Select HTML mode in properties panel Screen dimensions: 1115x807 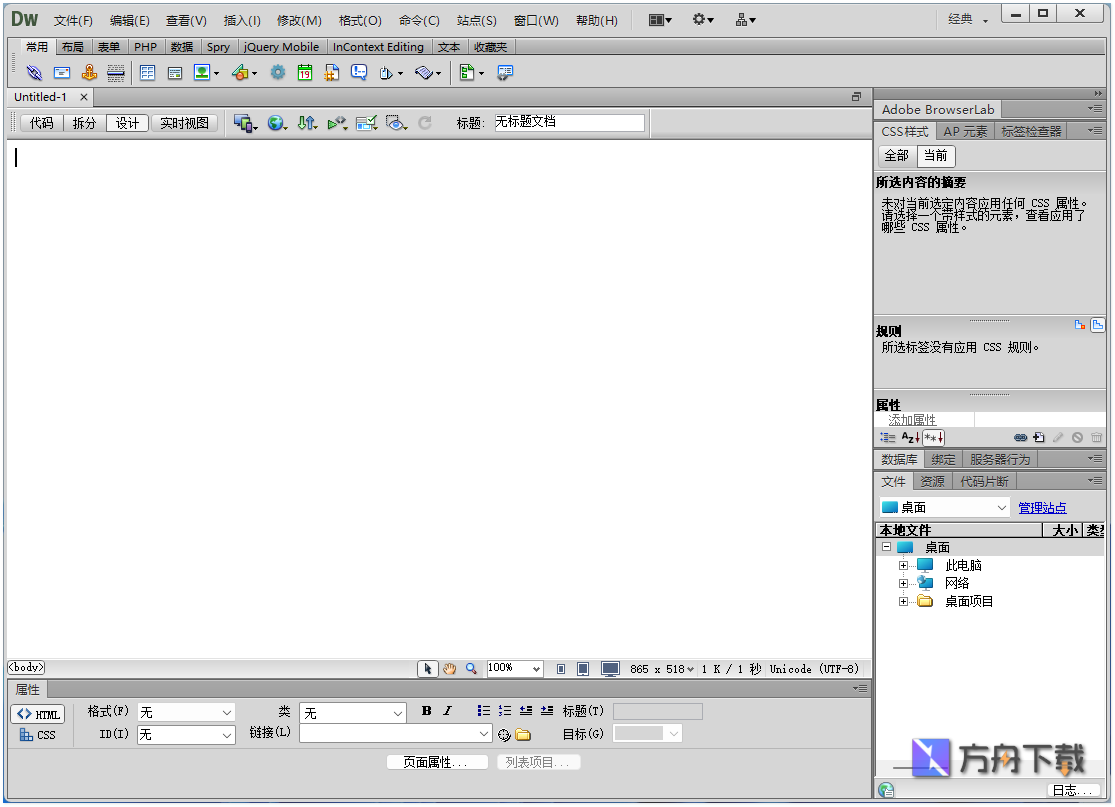tap(38, 715)
